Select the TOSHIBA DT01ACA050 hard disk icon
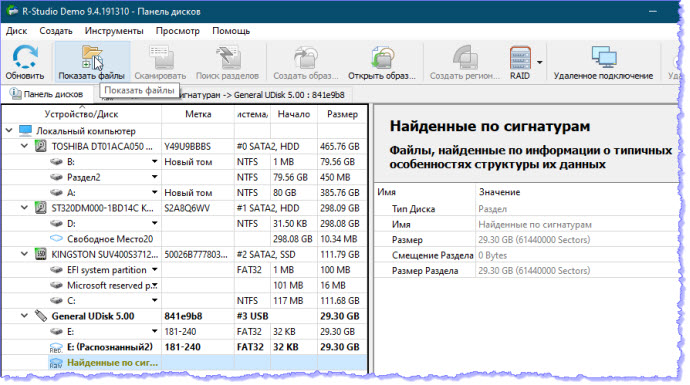The image size is (690, 385). pos(40,146)
